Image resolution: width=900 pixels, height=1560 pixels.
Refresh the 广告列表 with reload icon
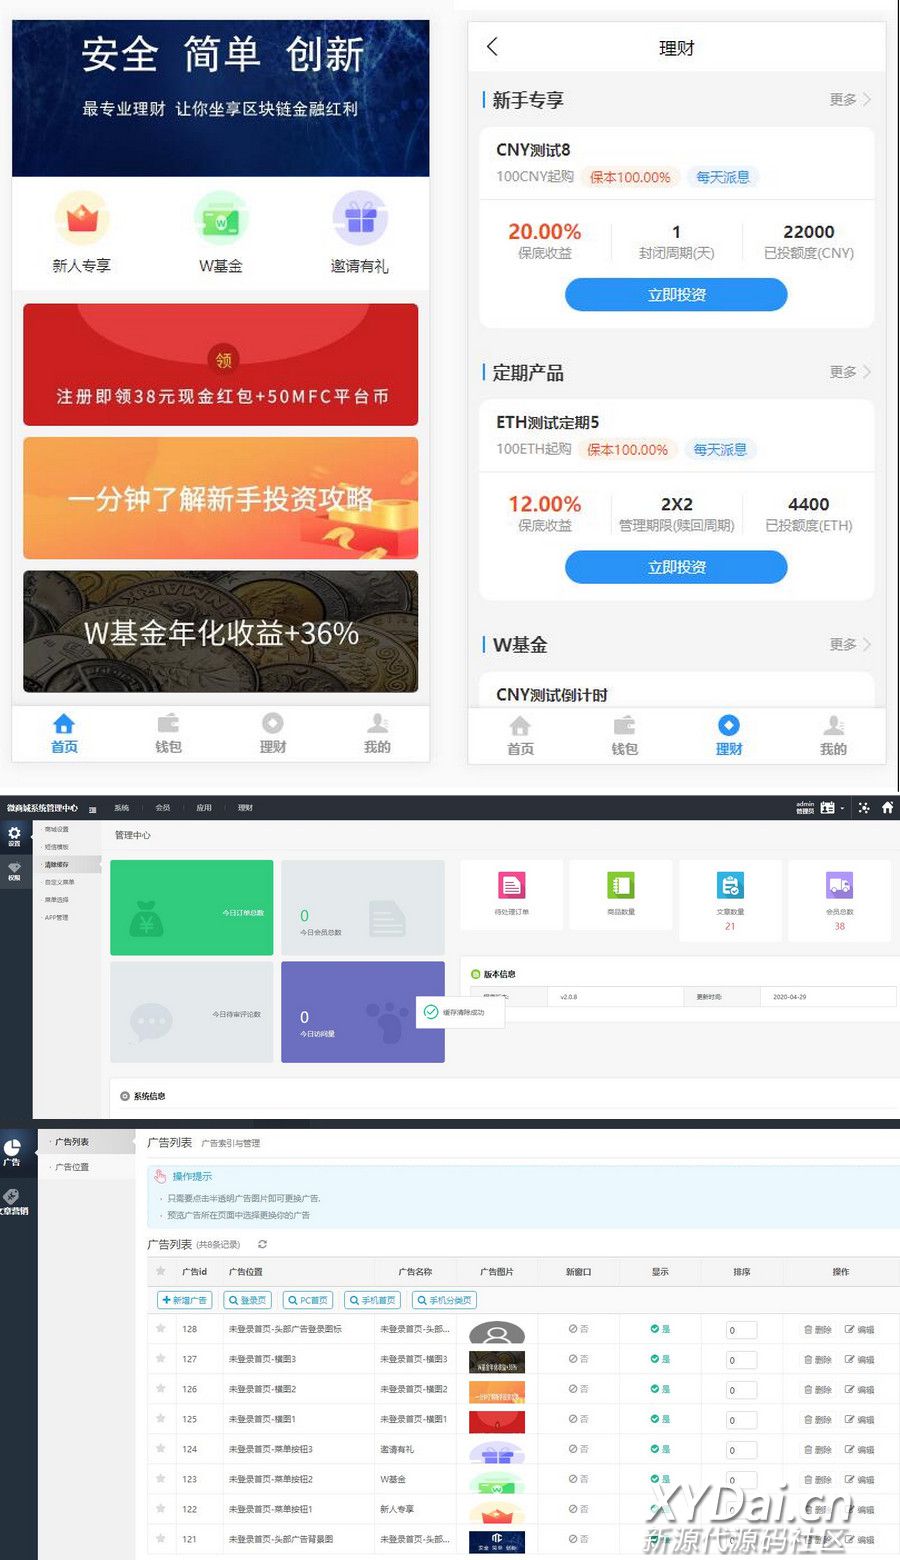[263, 1245]
